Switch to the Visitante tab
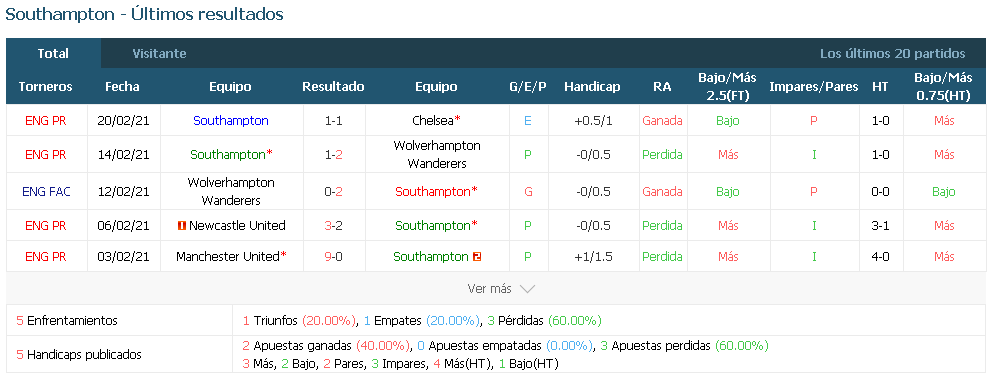This screenshot has height=380, width=992. (159, 54)
